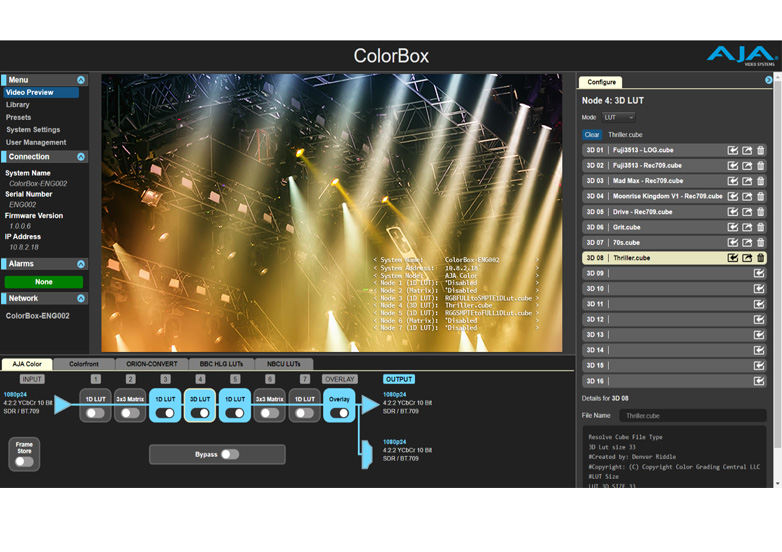Enable node 6 3x3 Matrix switch
Image resolution: width=782 pixels, height=552 pixels.
pos(270,413)
